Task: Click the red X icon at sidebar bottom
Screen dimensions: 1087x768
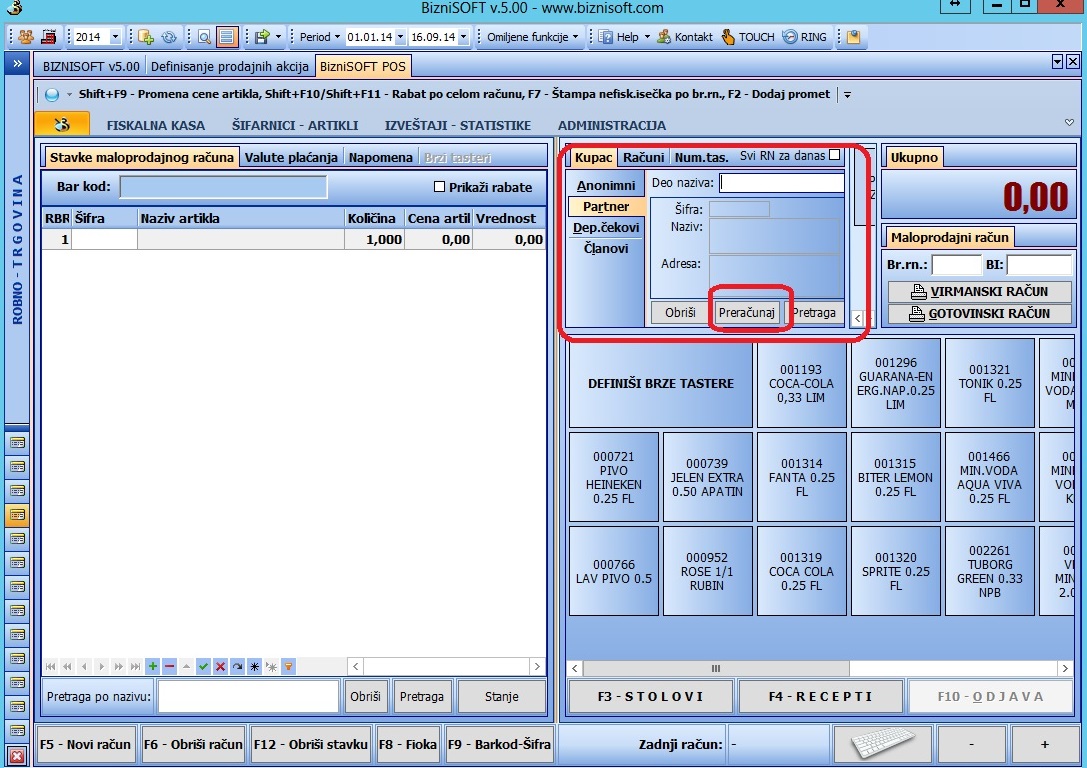Action: [17, 756]
